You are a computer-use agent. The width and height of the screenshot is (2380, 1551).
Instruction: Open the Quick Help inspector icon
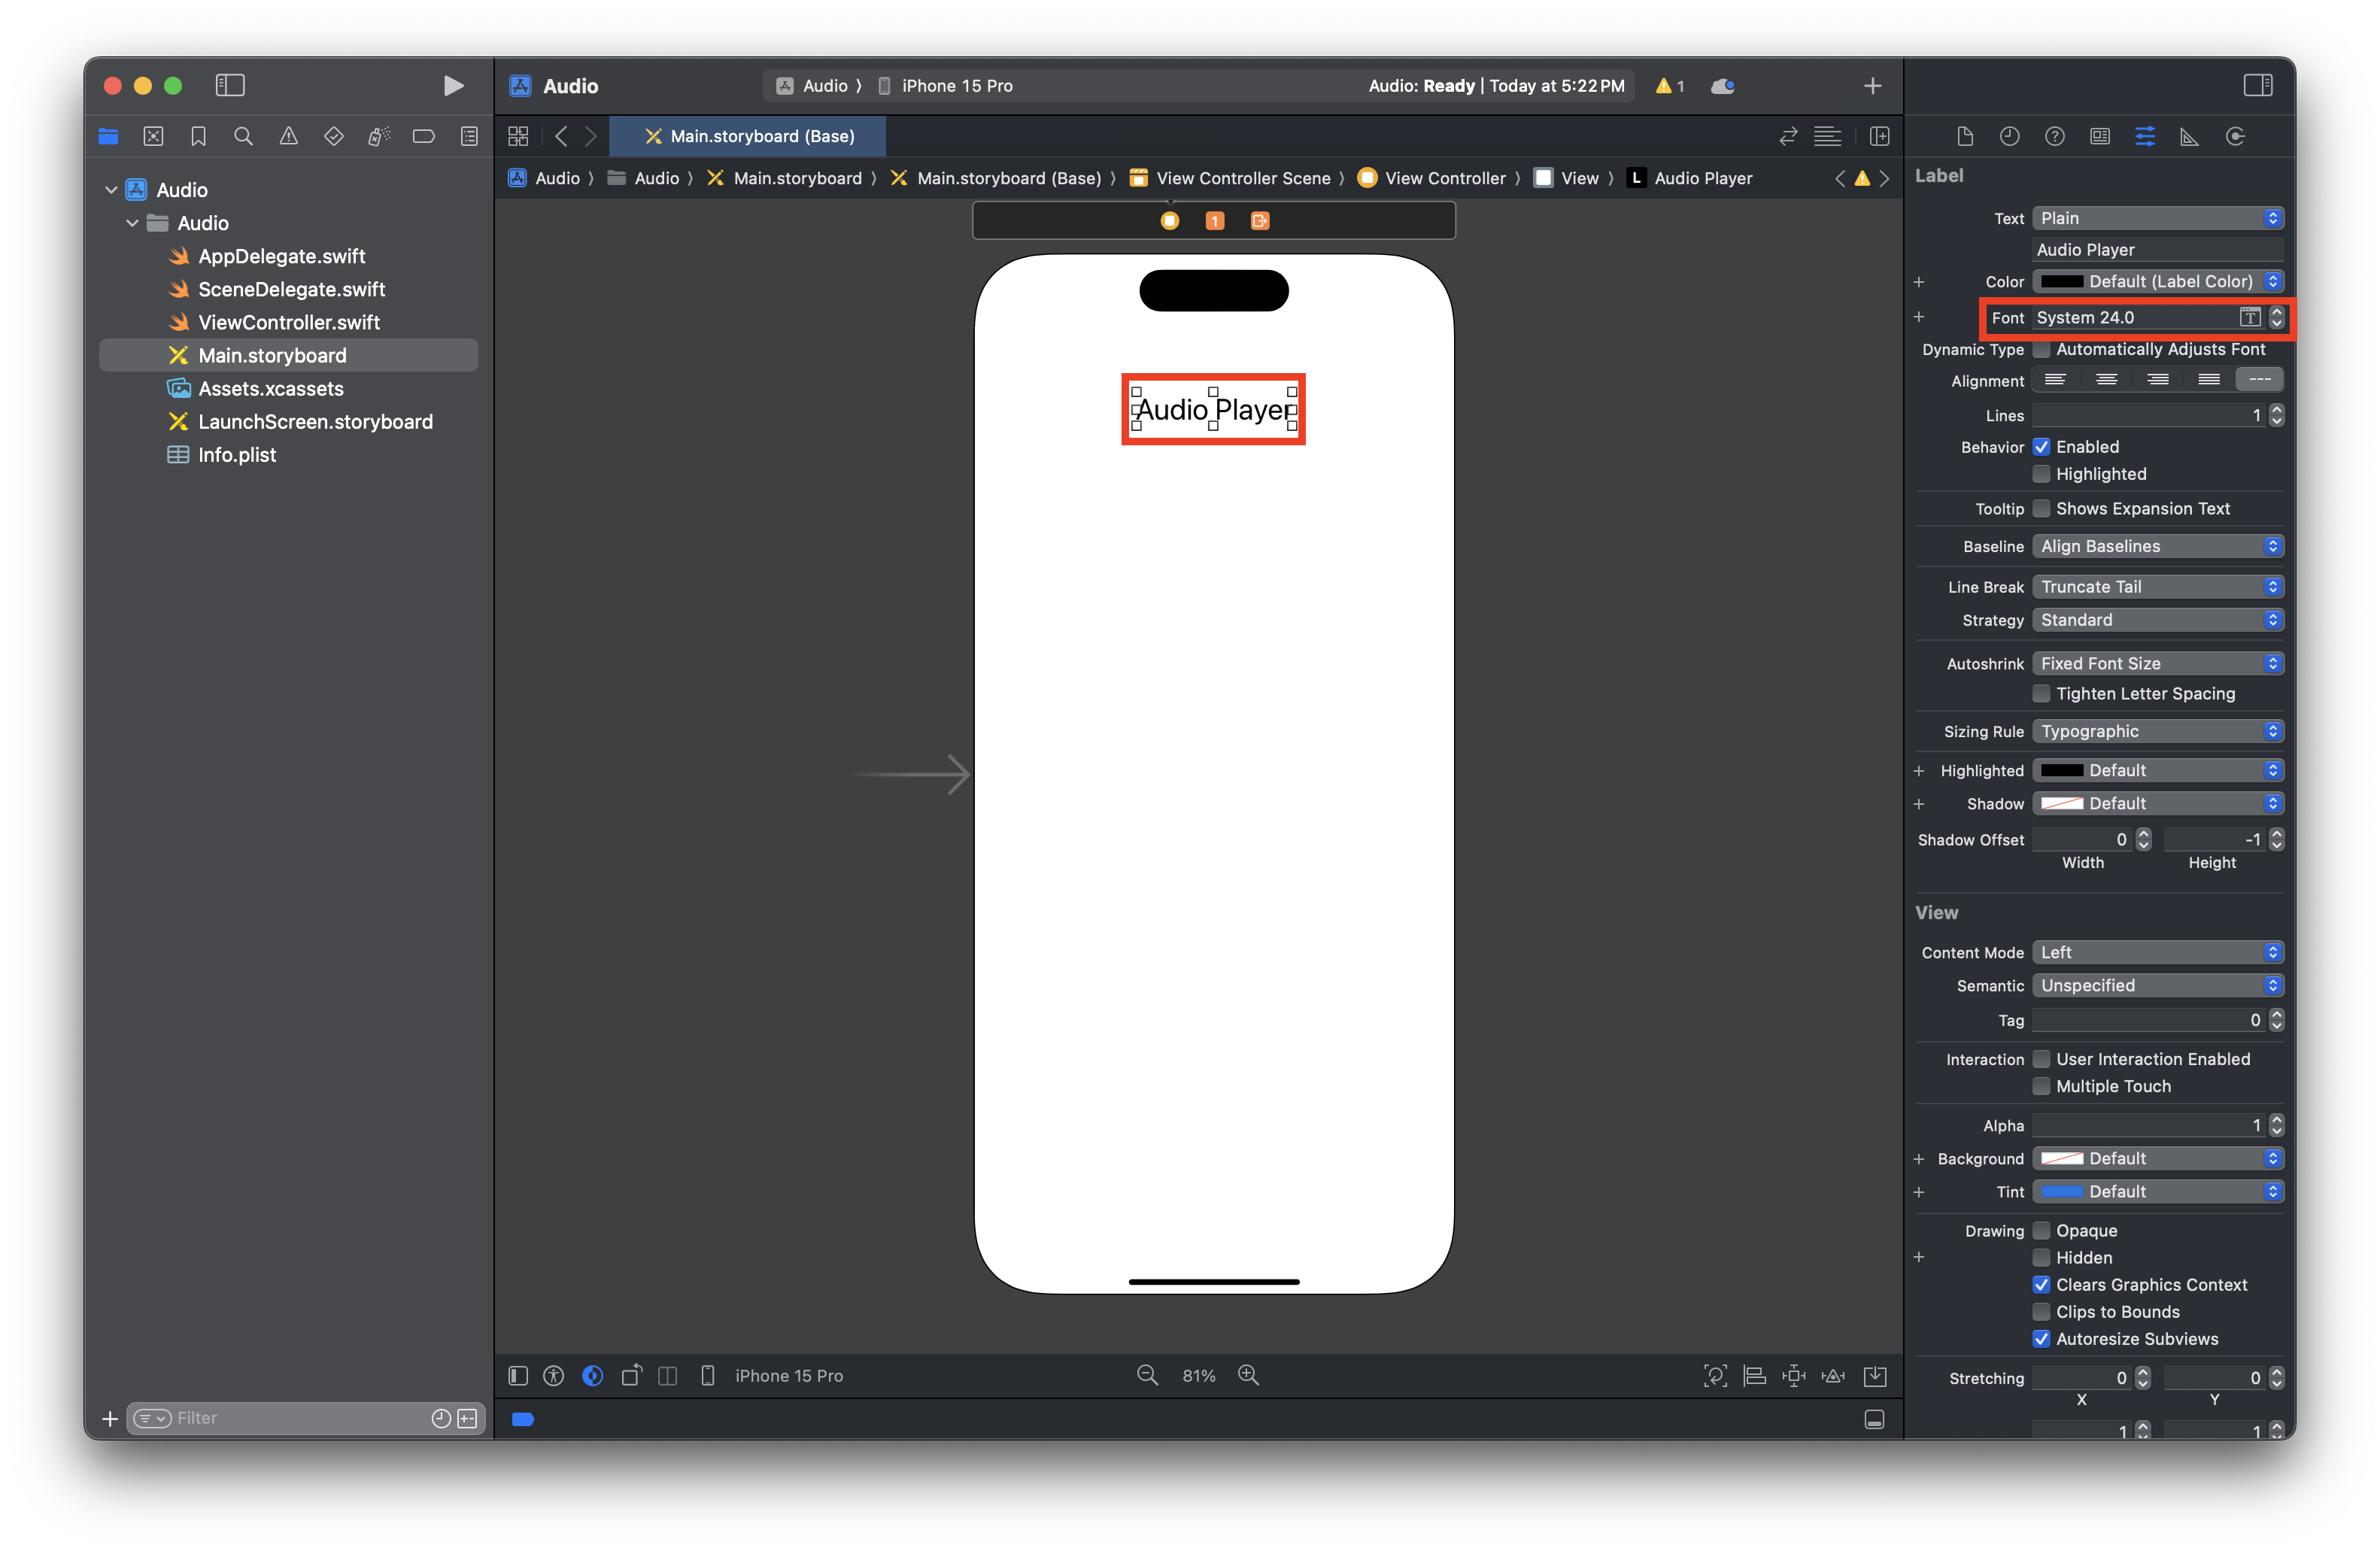coord(2054,136)
